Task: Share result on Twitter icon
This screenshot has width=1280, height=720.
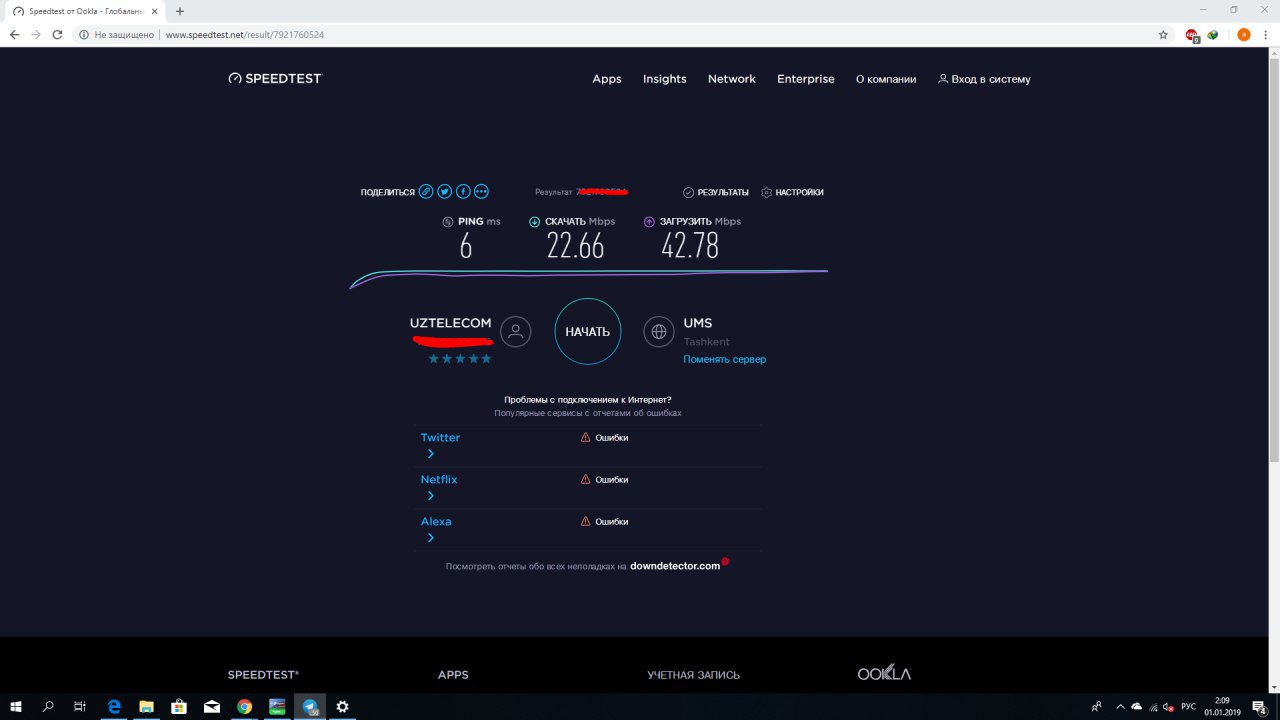Action: point(445,191)
